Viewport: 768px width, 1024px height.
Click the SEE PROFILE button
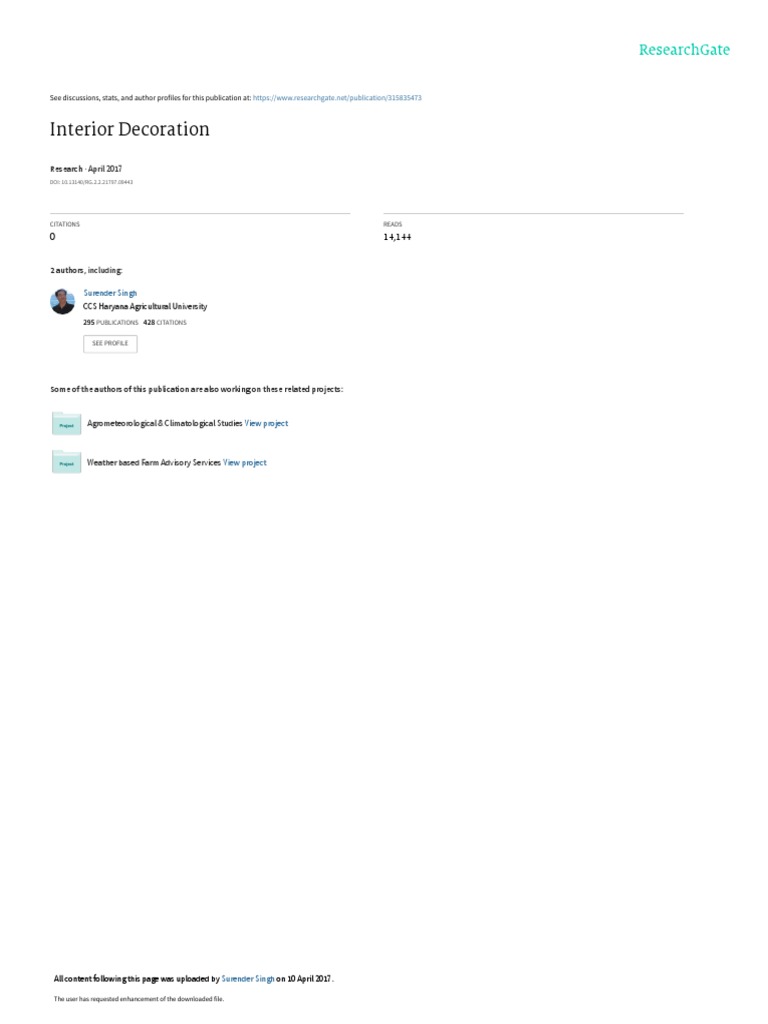point(110,344)
